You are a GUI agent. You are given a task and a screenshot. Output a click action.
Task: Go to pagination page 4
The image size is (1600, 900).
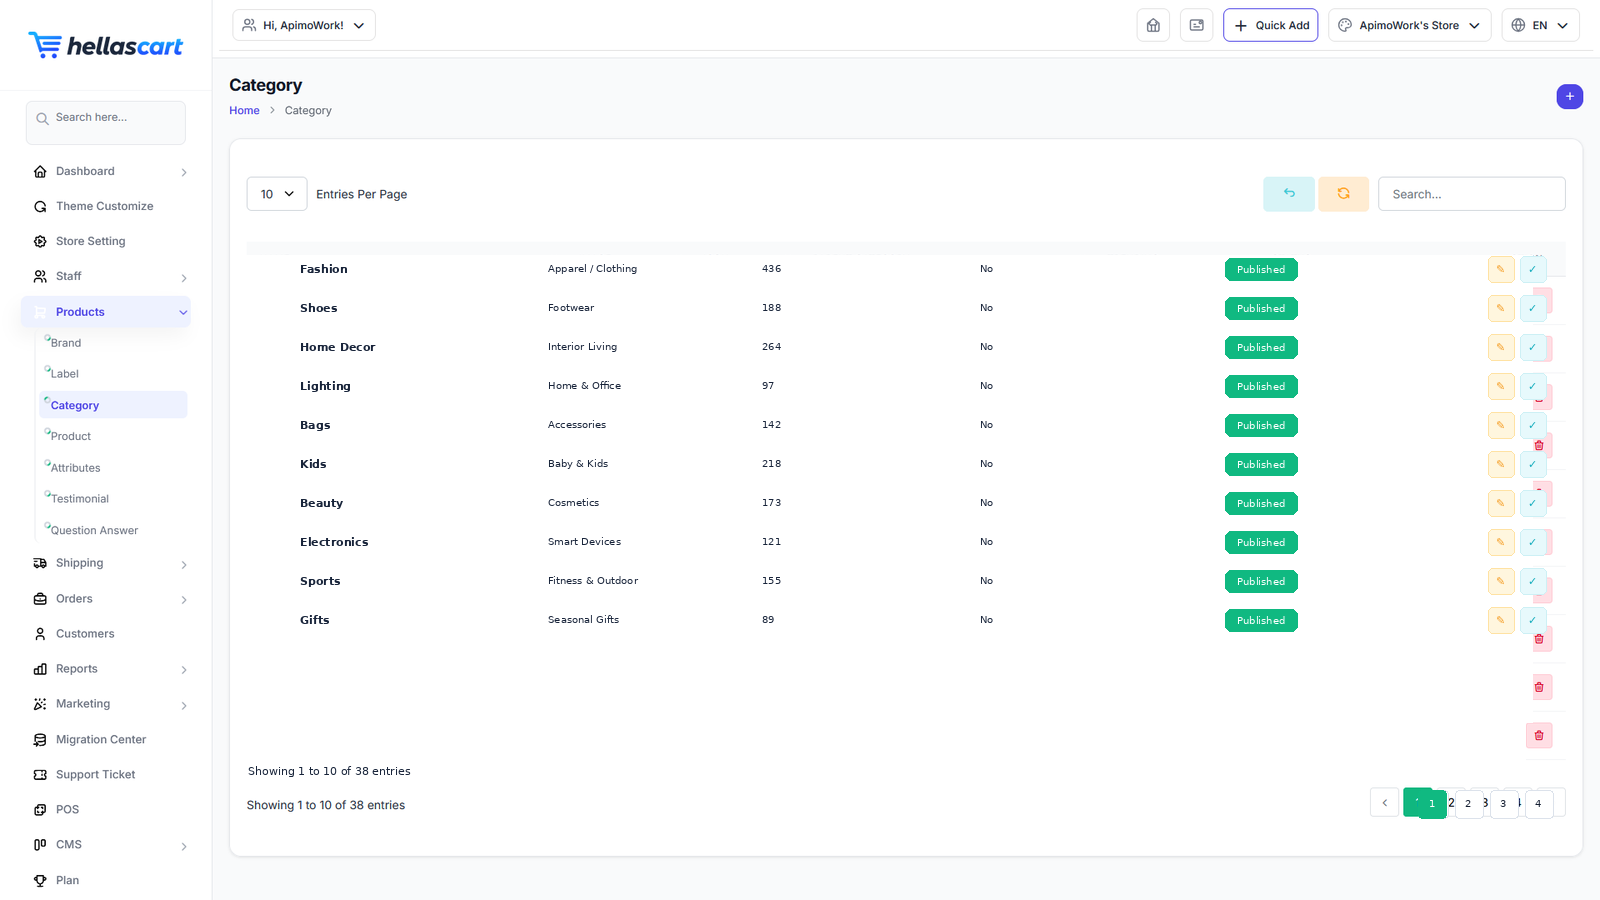[1539, 804]
